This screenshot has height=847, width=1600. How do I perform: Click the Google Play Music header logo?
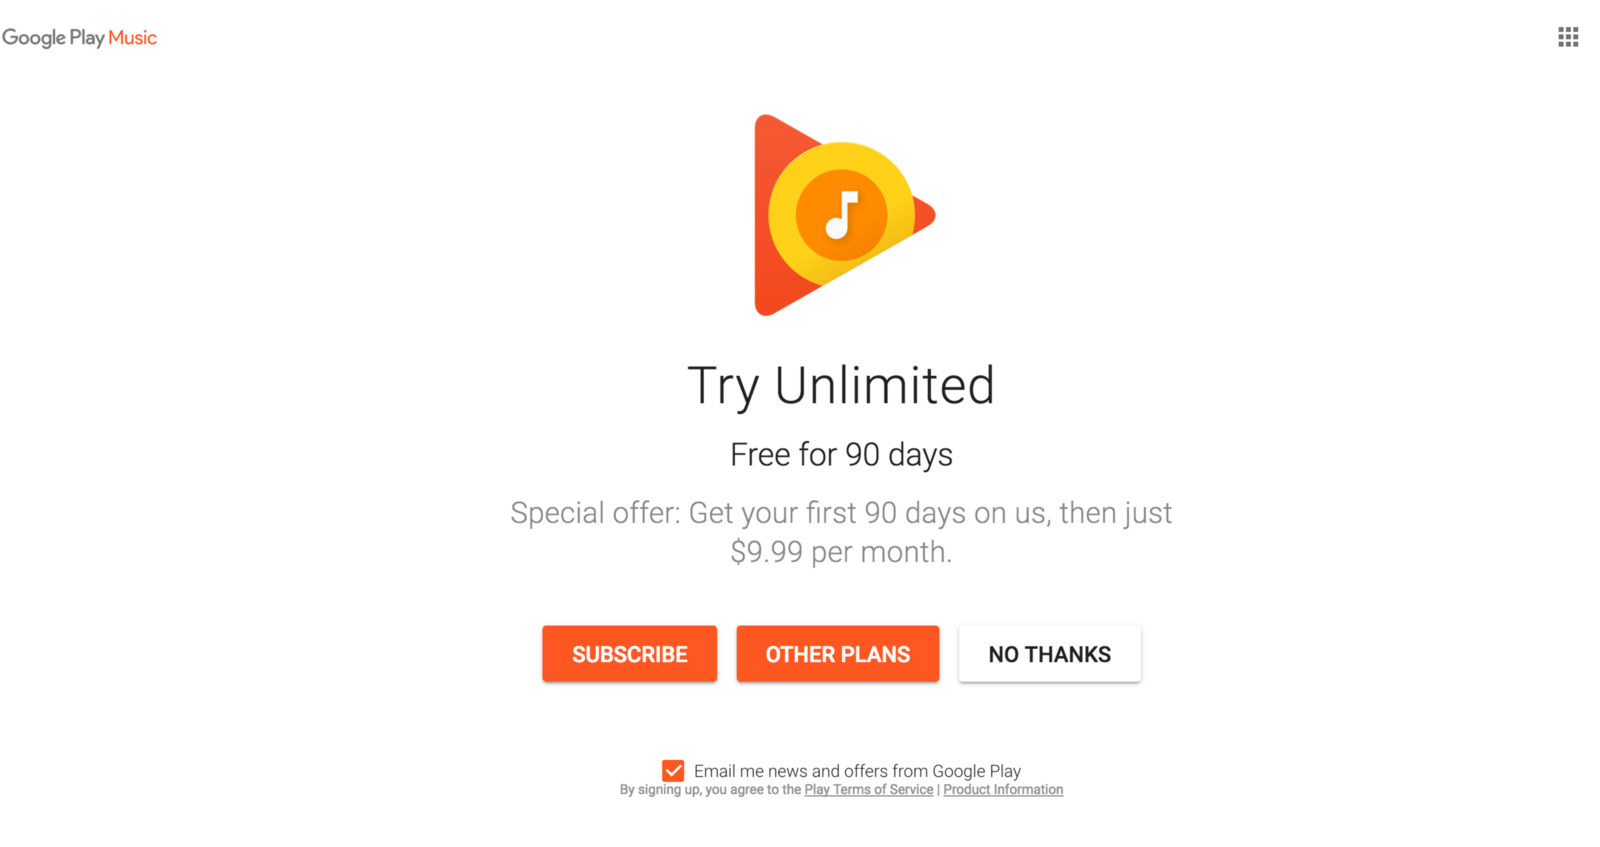[79, 38]
